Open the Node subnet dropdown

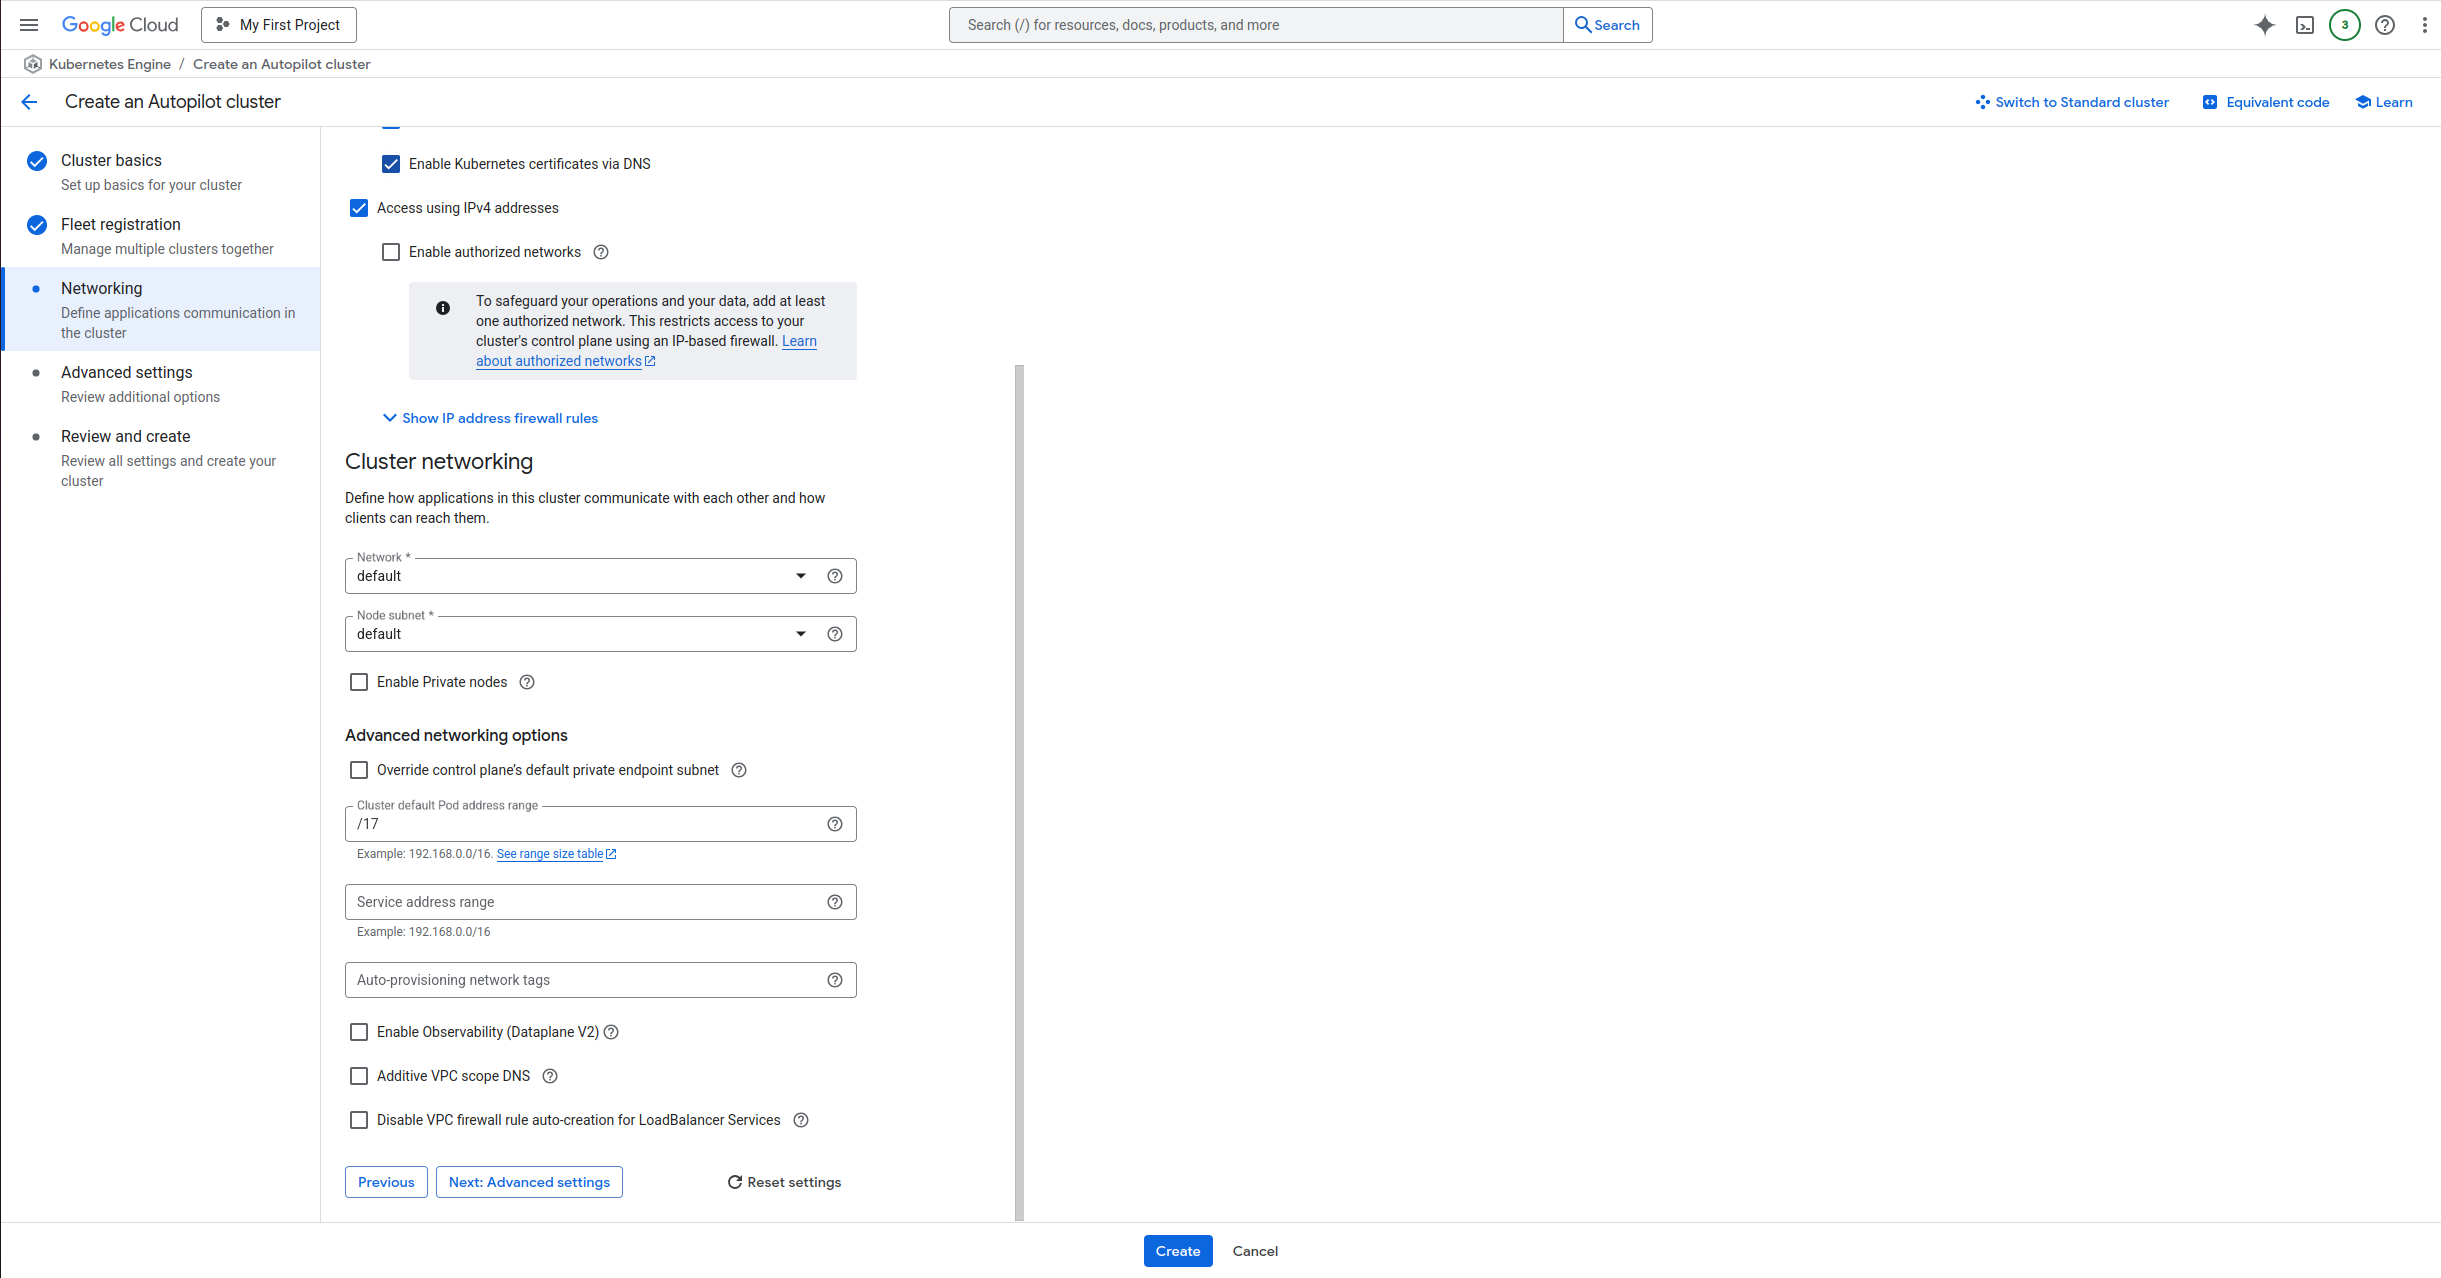[x=800, y=633]
